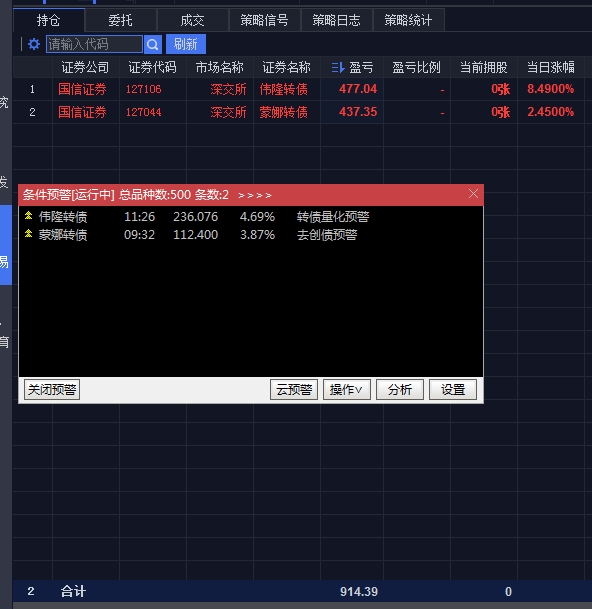Click 国信证券 in row 2
Viewport: 592px width, 609px height.
(x=82, y=112)
